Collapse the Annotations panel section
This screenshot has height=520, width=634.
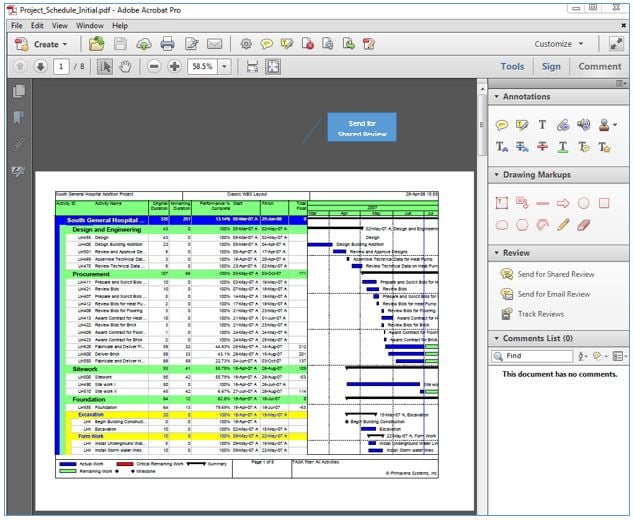pyautogui.click(x=497, y=97)
